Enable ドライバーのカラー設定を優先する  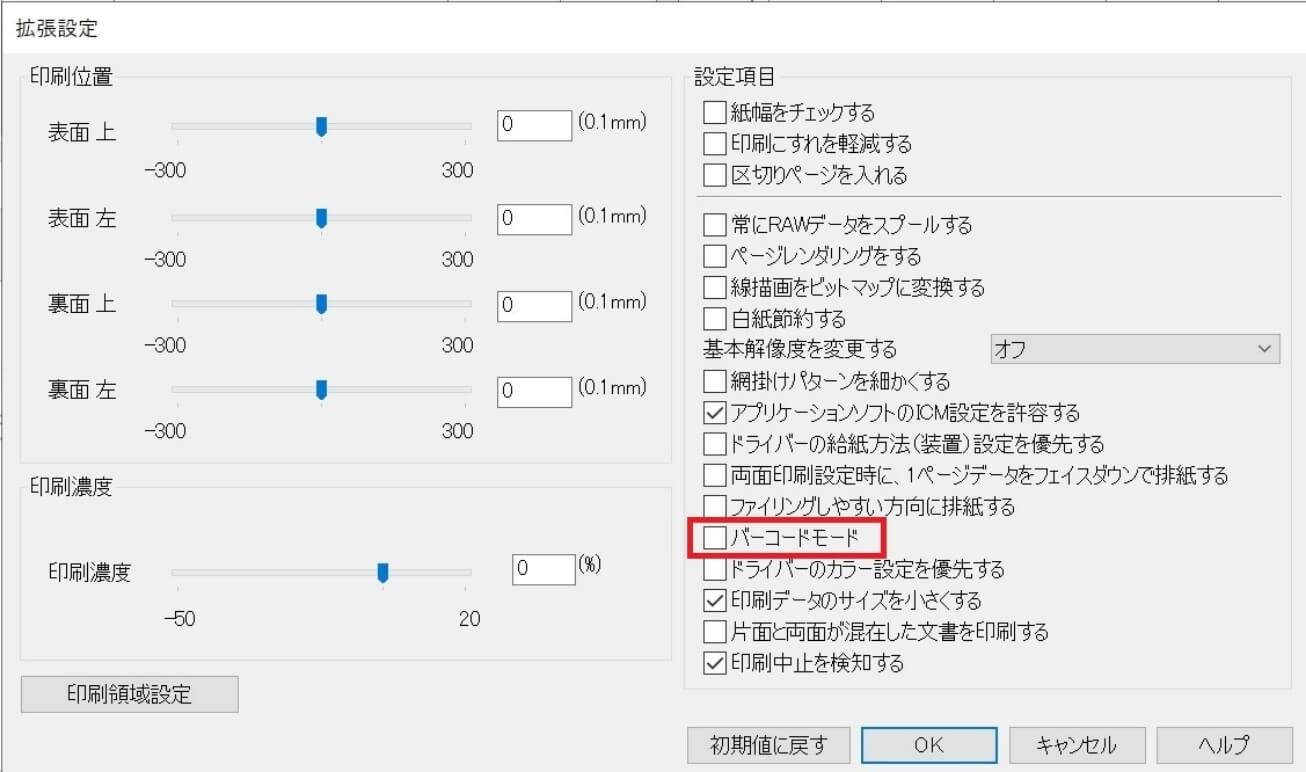click(x=714, y=570)
